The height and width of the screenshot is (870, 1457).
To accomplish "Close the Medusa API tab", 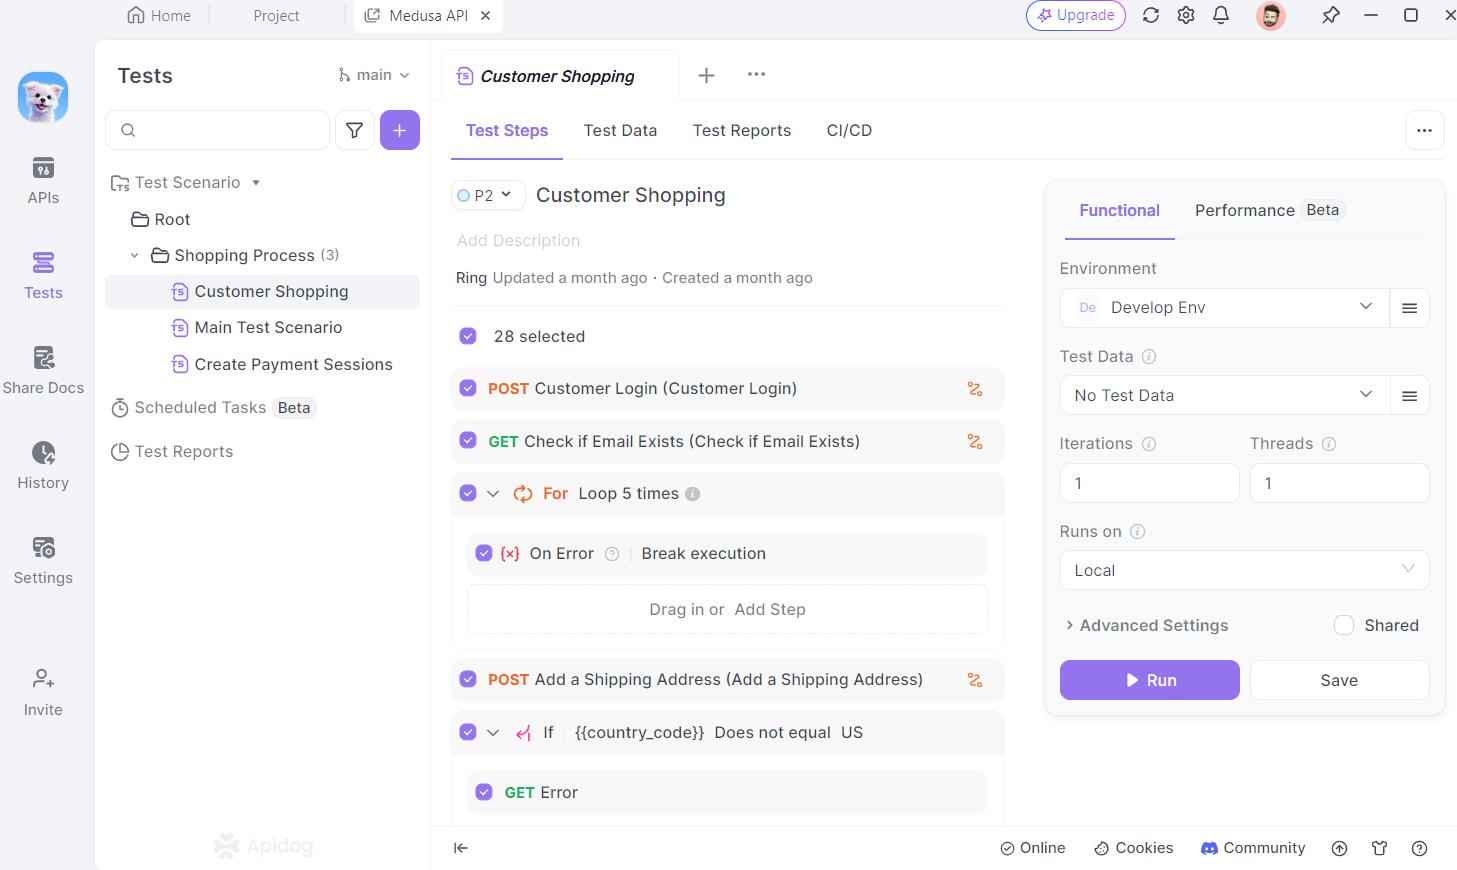I will [x=486, y=16].
